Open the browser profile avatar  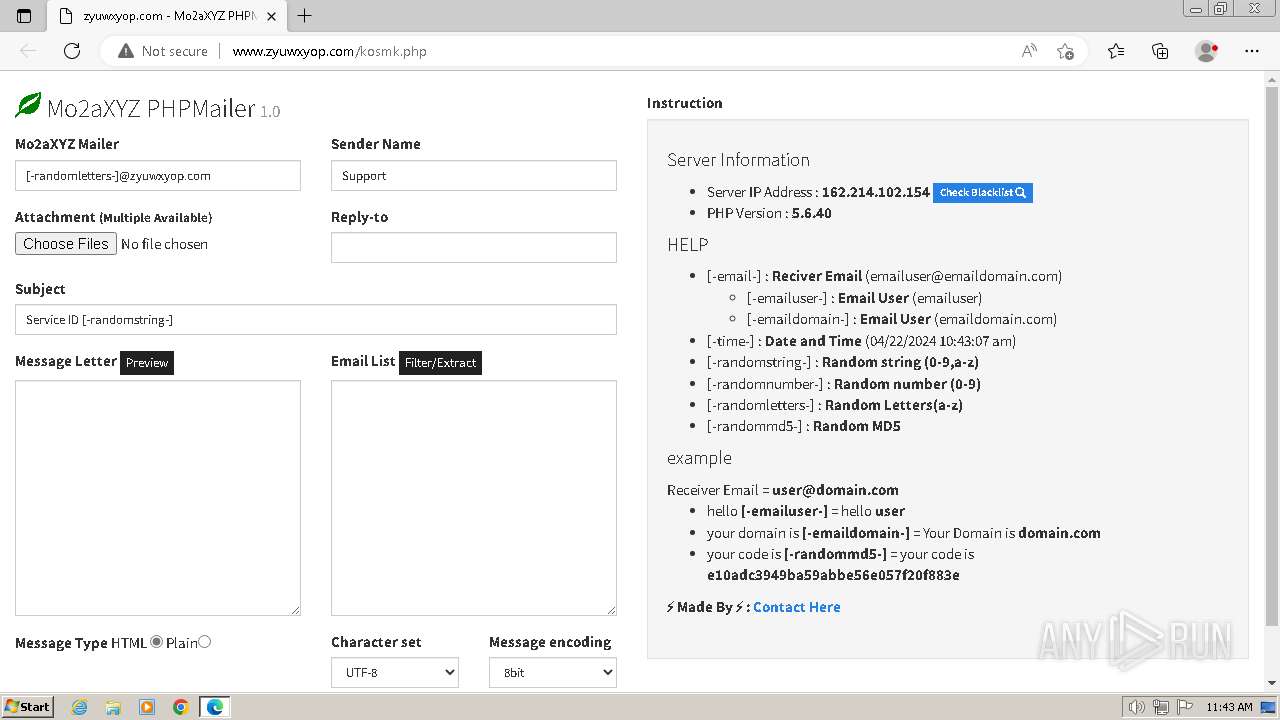[1206, 51]
